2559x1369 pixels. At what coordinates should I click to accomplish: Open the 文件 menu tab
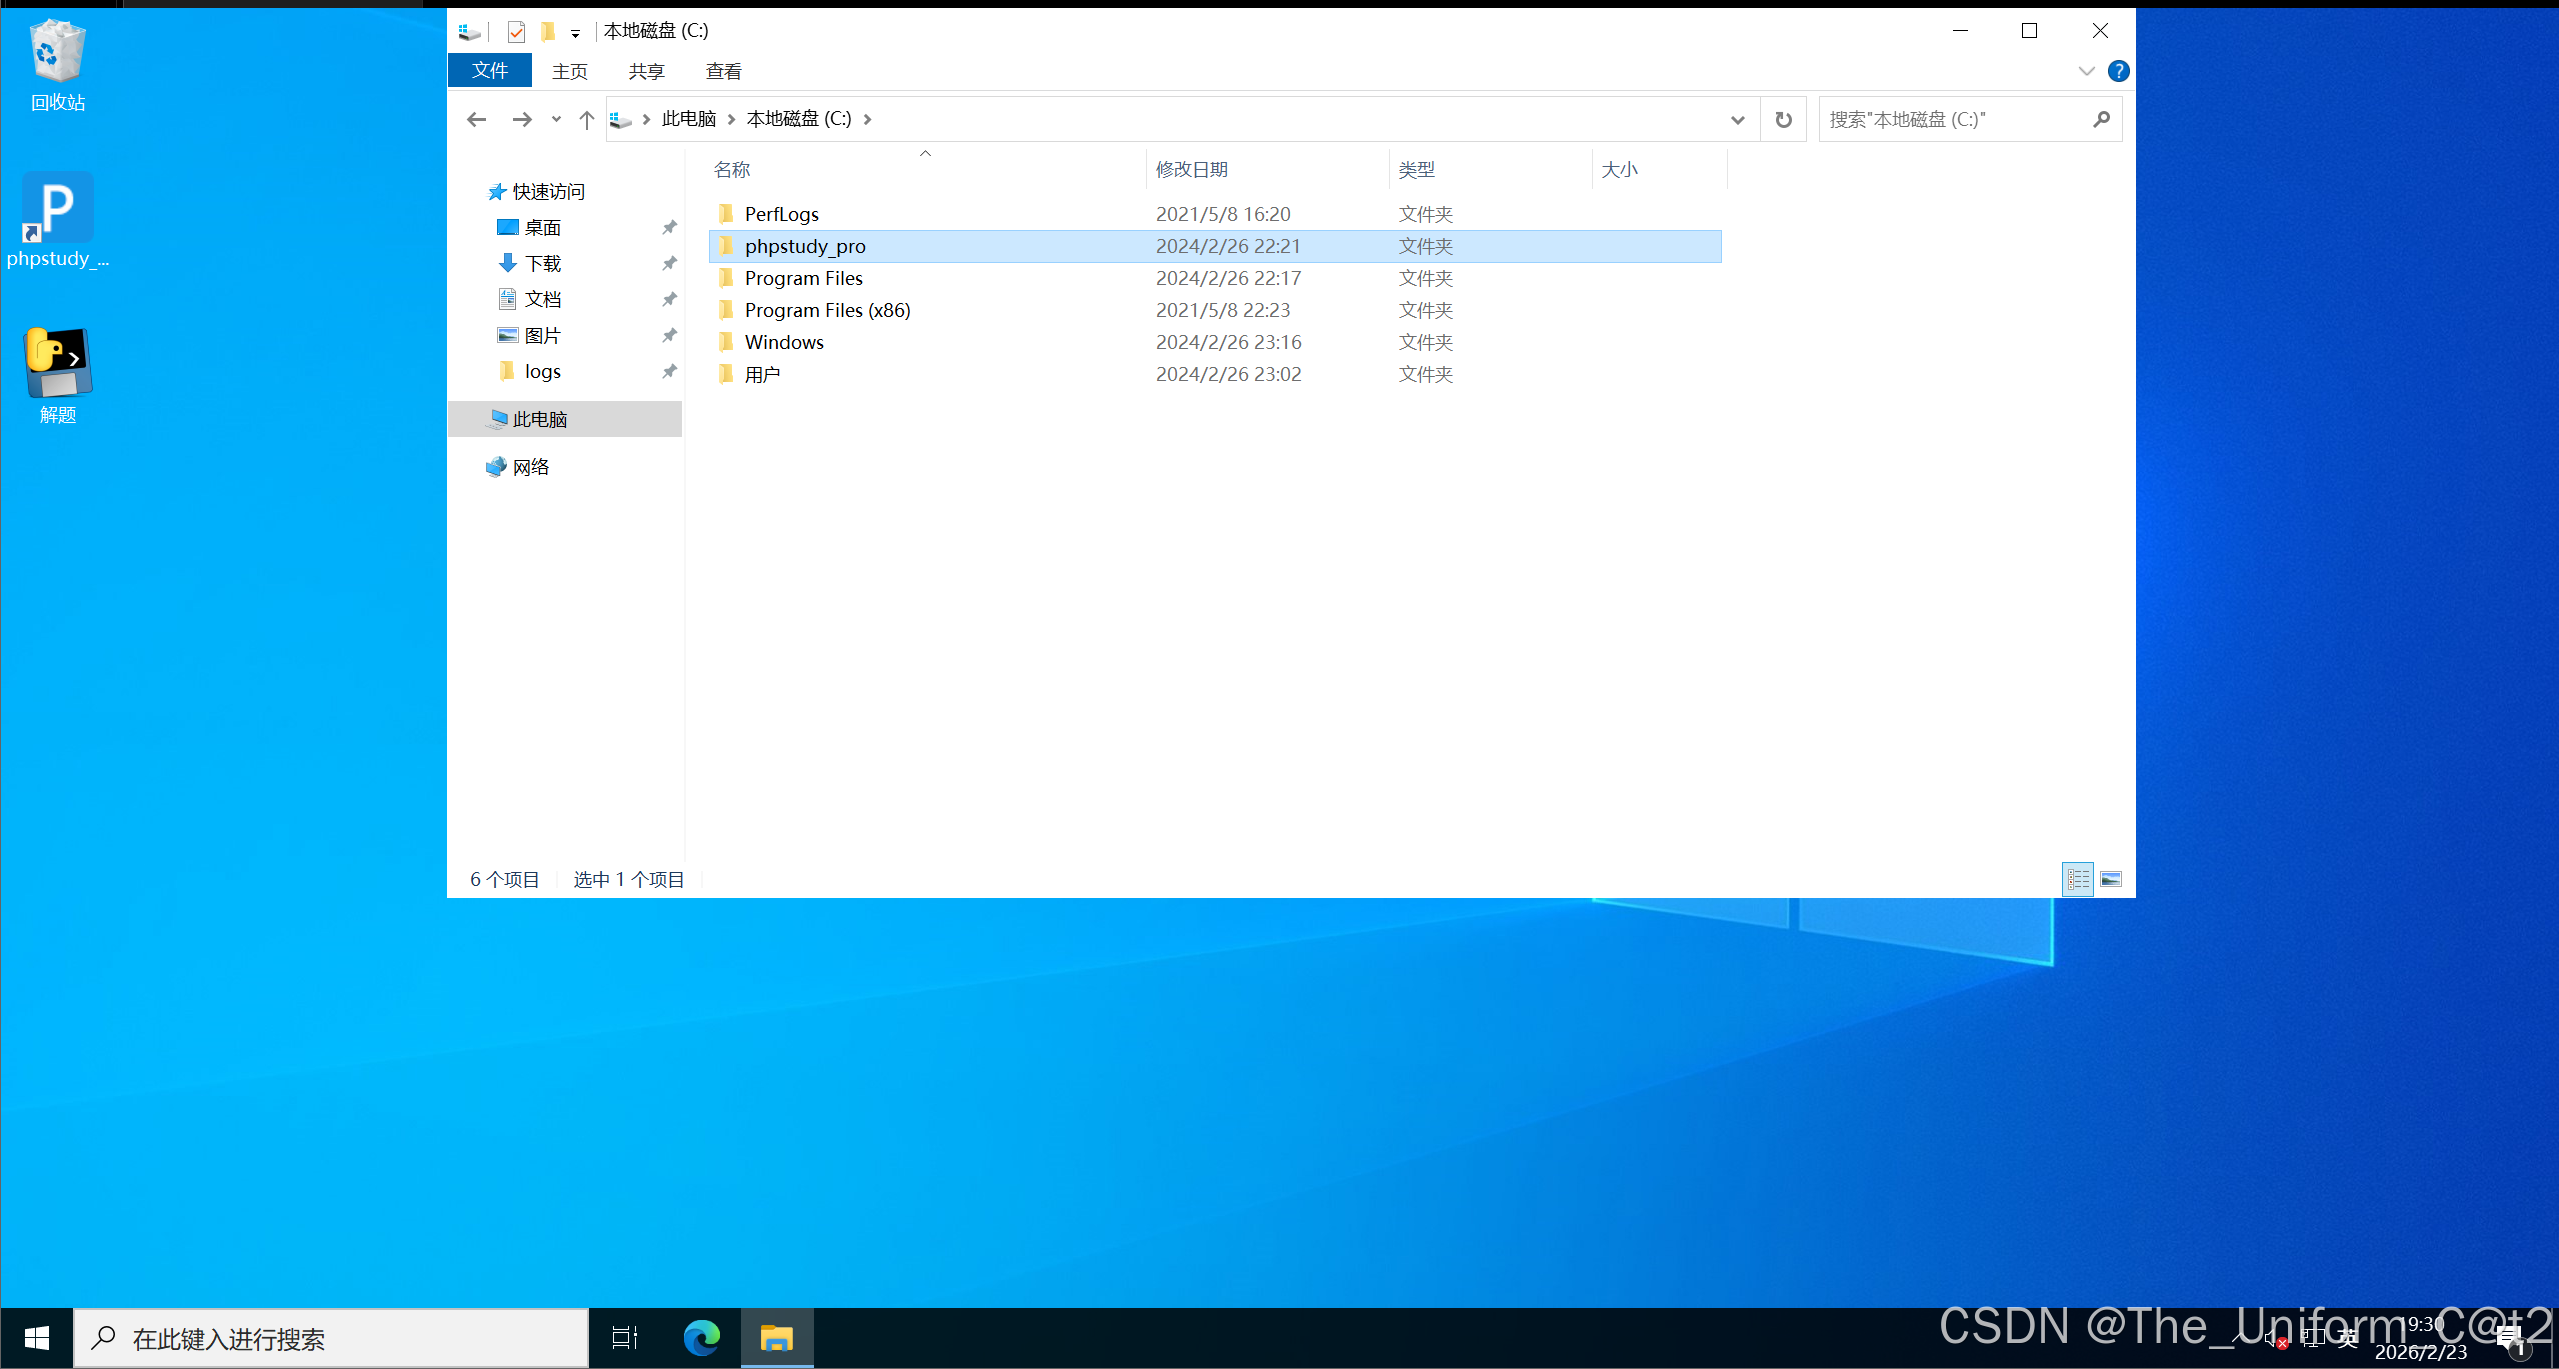coord(490,71)
